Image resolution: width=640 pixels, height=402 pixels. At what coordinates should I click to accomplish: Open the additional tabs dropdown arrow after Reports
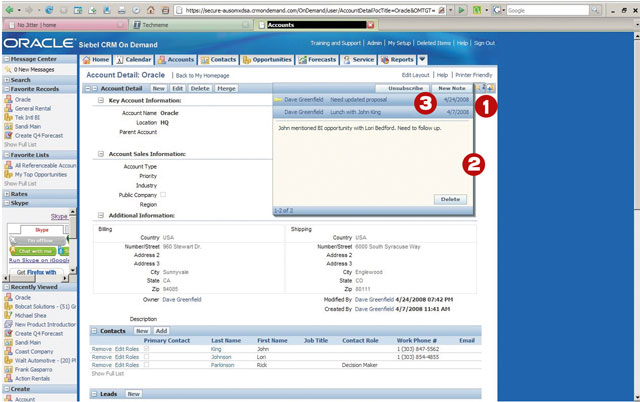(422, 60)
